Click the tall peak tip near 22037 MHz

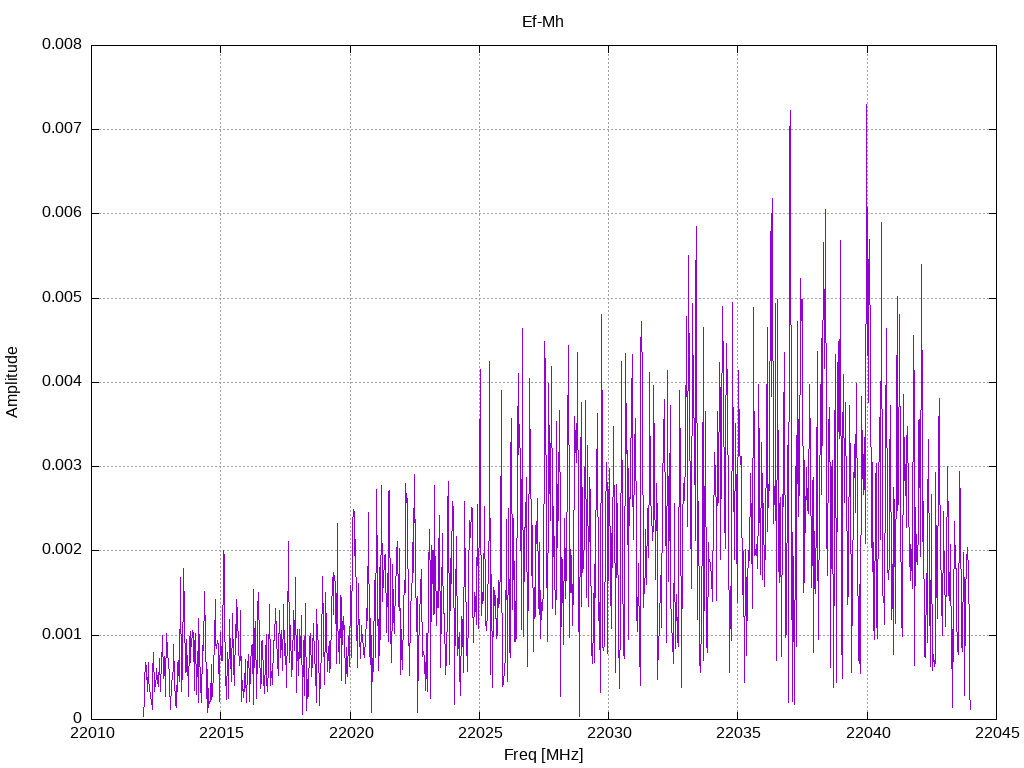[x=790, y=112]
